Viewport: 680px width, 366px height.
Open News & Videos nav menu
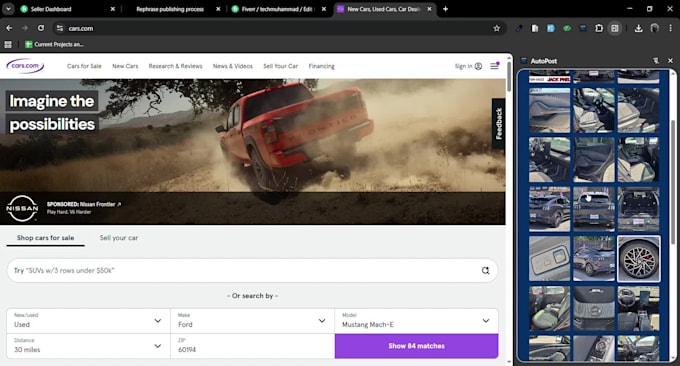[x=232, y=66]
